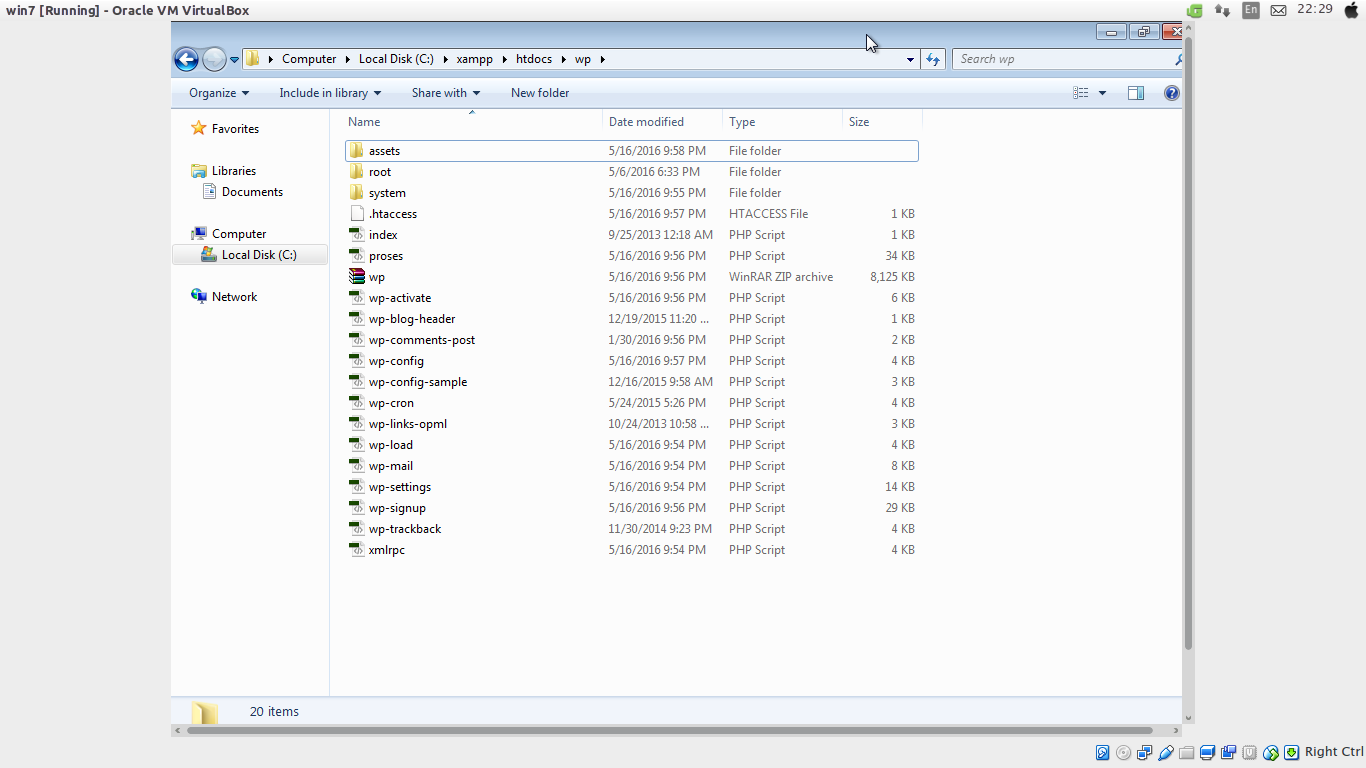The height and width of the screenshot is (768, 1366).
Task: Click the New folder button
Action: pos(540,93)
